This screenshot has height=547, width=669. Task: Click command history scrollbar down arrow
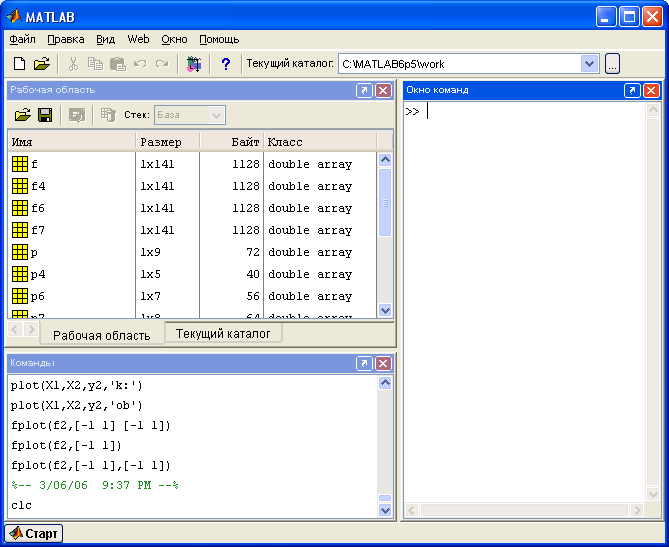(385, 510)
